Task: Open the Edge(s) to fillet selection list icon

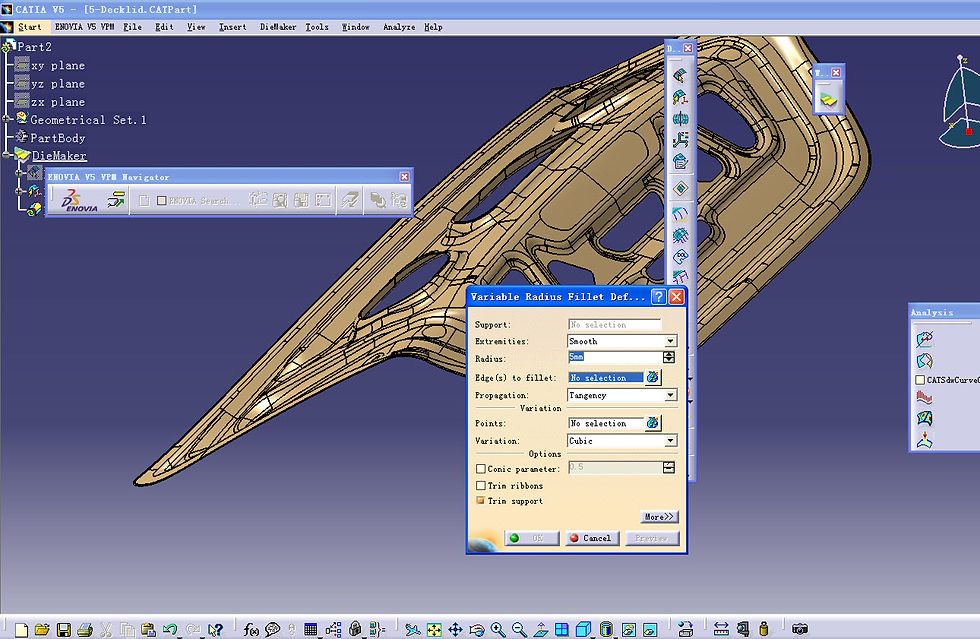Action: click(652, 377)
